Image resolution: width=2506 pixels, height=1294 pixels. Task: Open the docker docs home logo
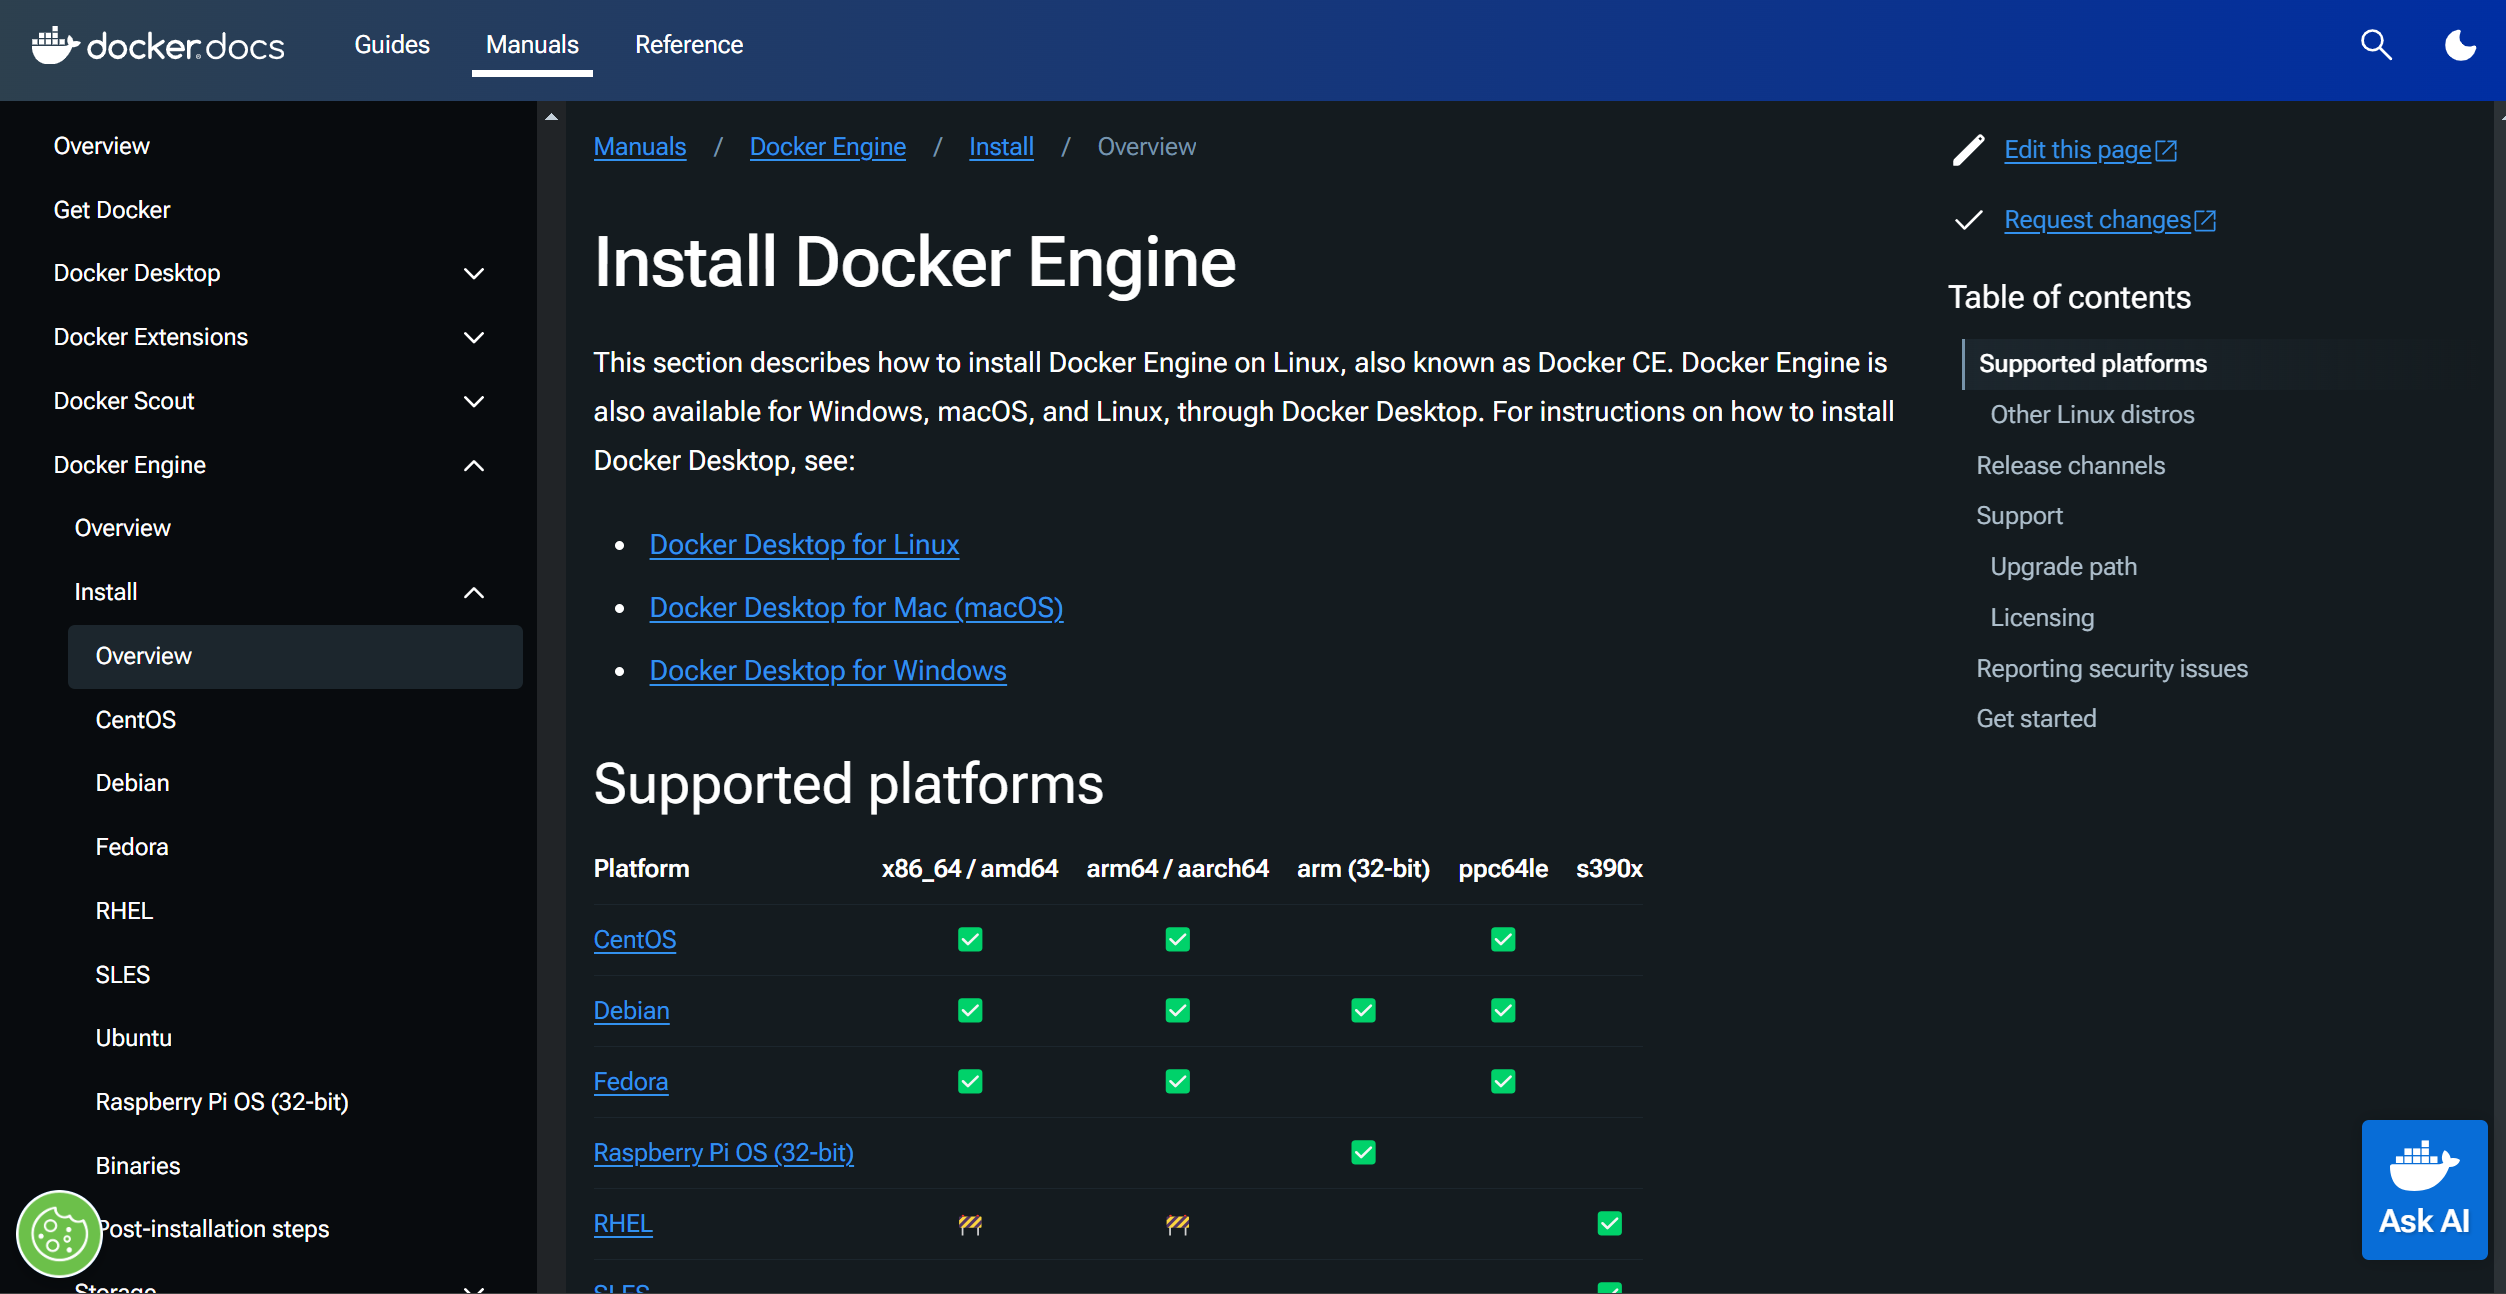[x=158, y=45]
